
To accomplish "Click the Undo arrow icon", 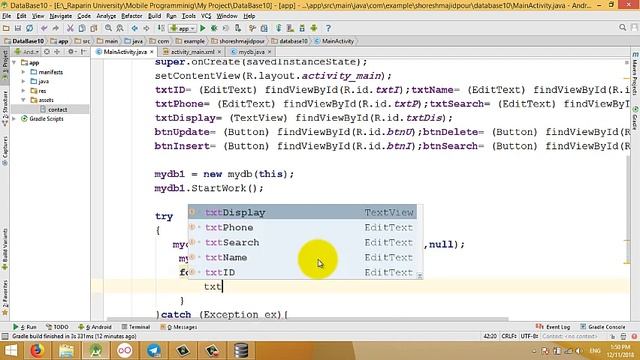I will 44,28.
